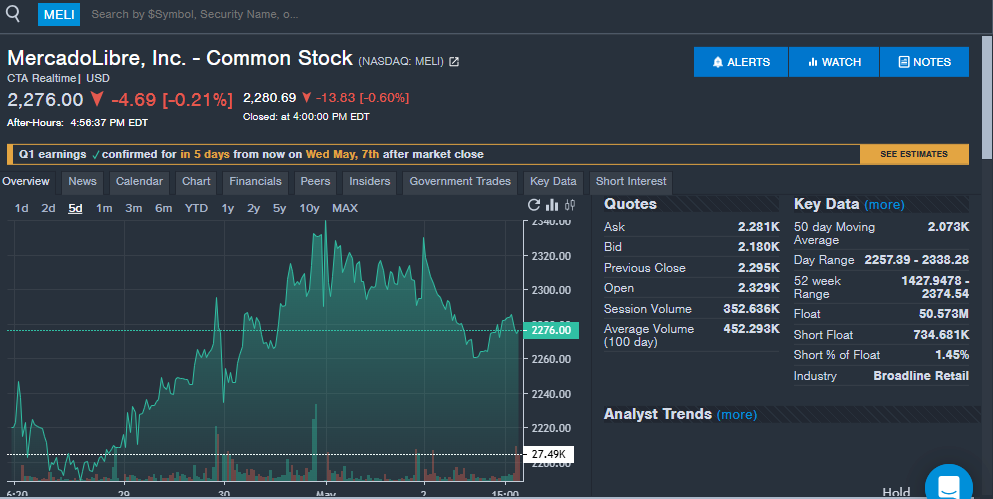This screenshot has height=499, width=993.
Task: Click the Short Float value 734.681K
Action: tap(941, 335)
